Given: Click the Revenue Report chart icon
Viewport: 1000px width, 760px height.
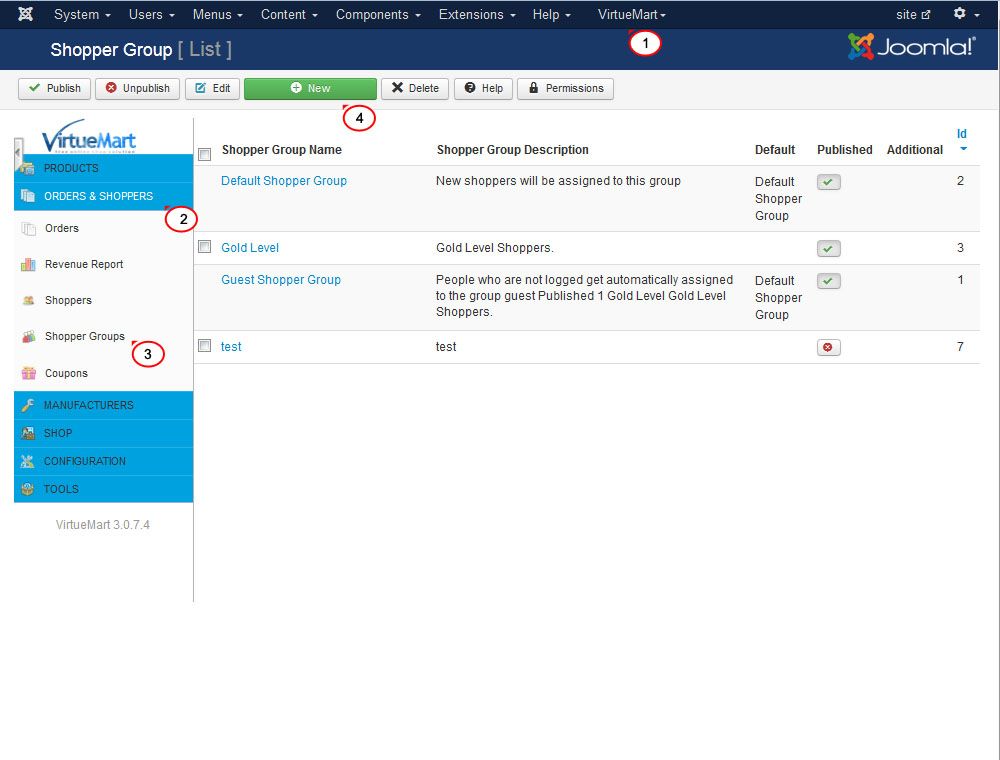Looking at the screenshot, I should pos(28,264).
